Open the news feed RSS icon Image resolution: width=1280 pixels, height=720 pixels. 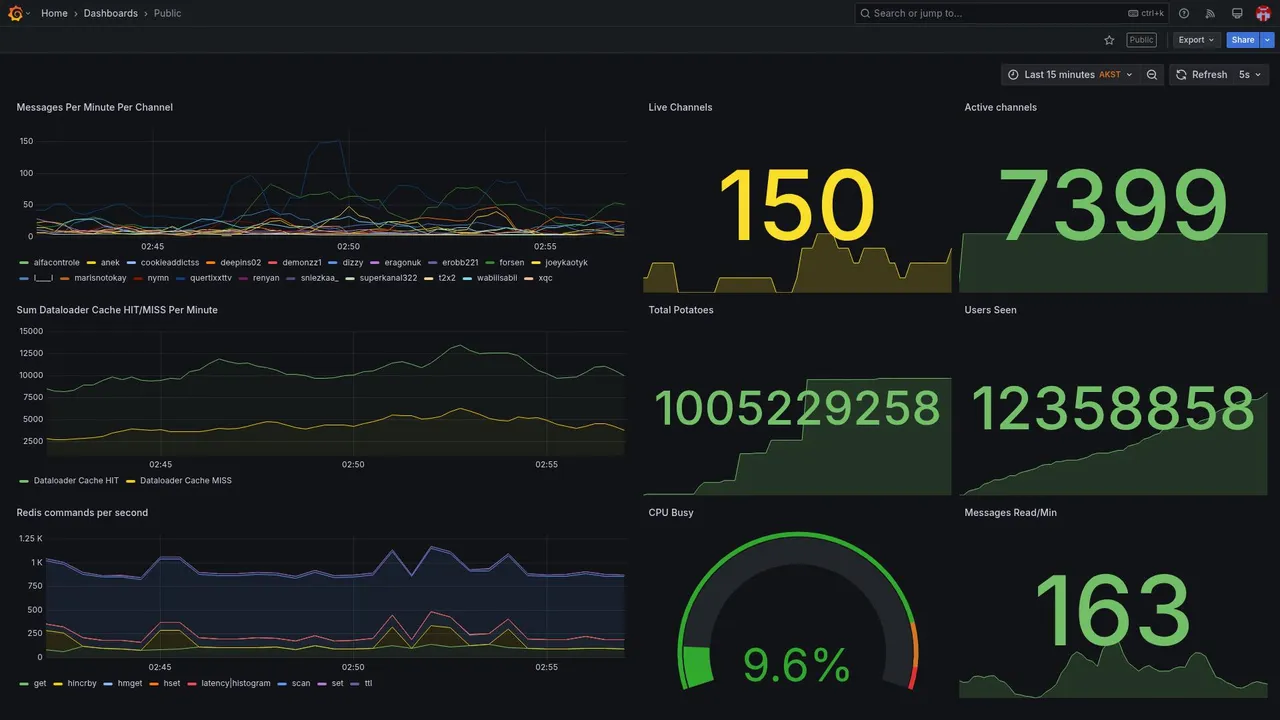pos(1210,13)
